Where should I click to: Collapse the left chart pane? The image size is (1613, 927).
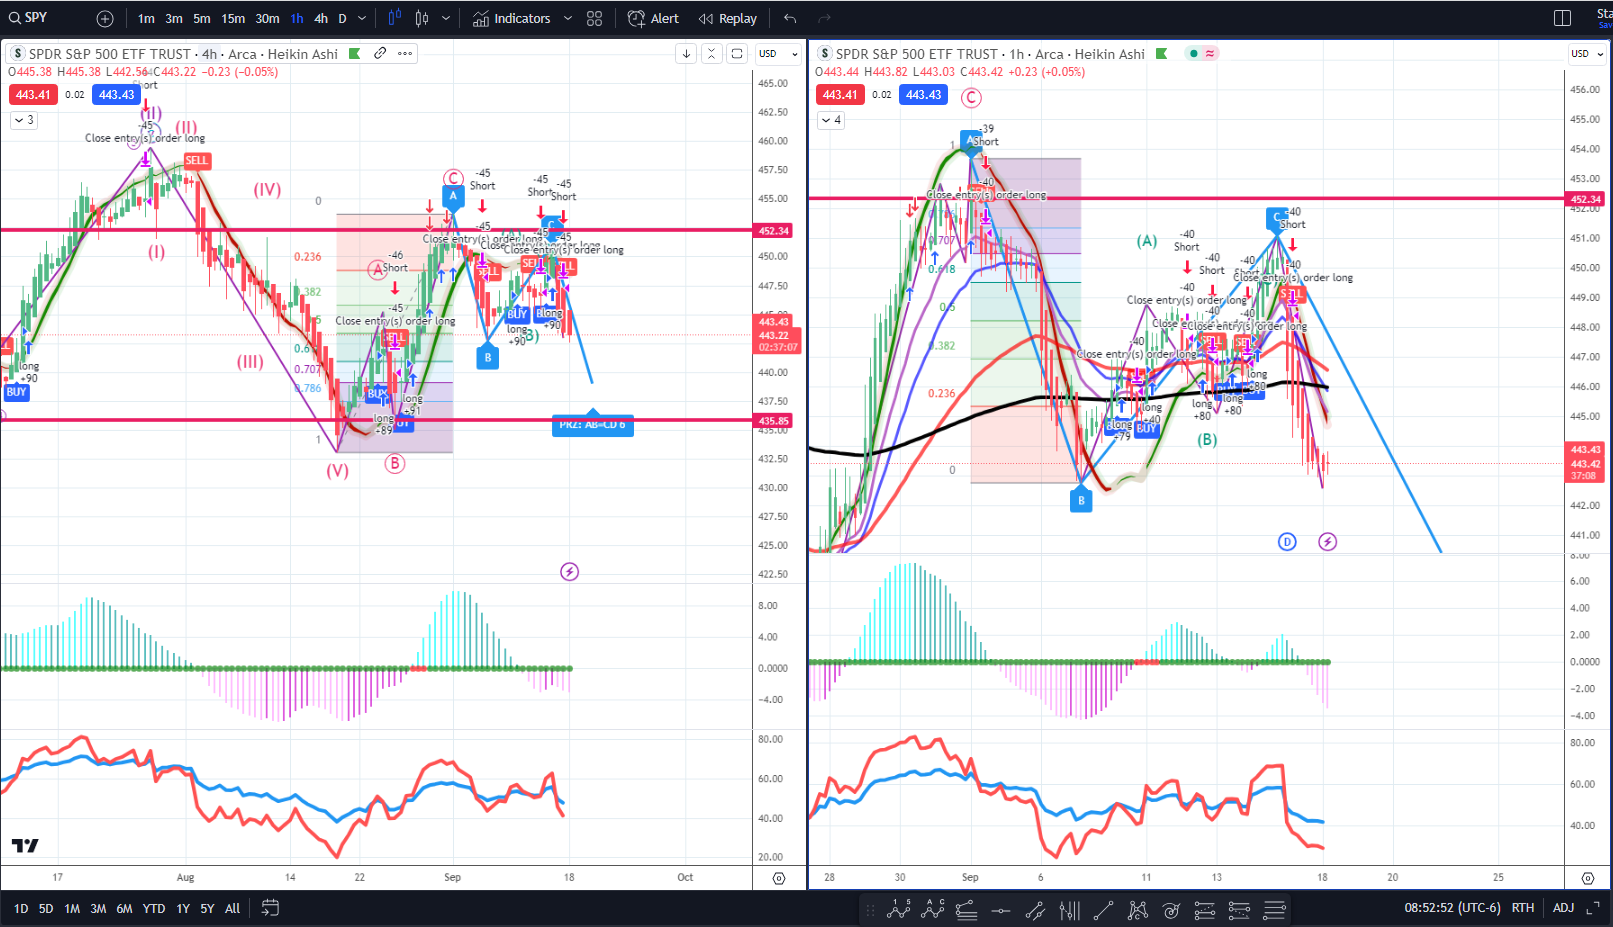(x=711, y=53)
